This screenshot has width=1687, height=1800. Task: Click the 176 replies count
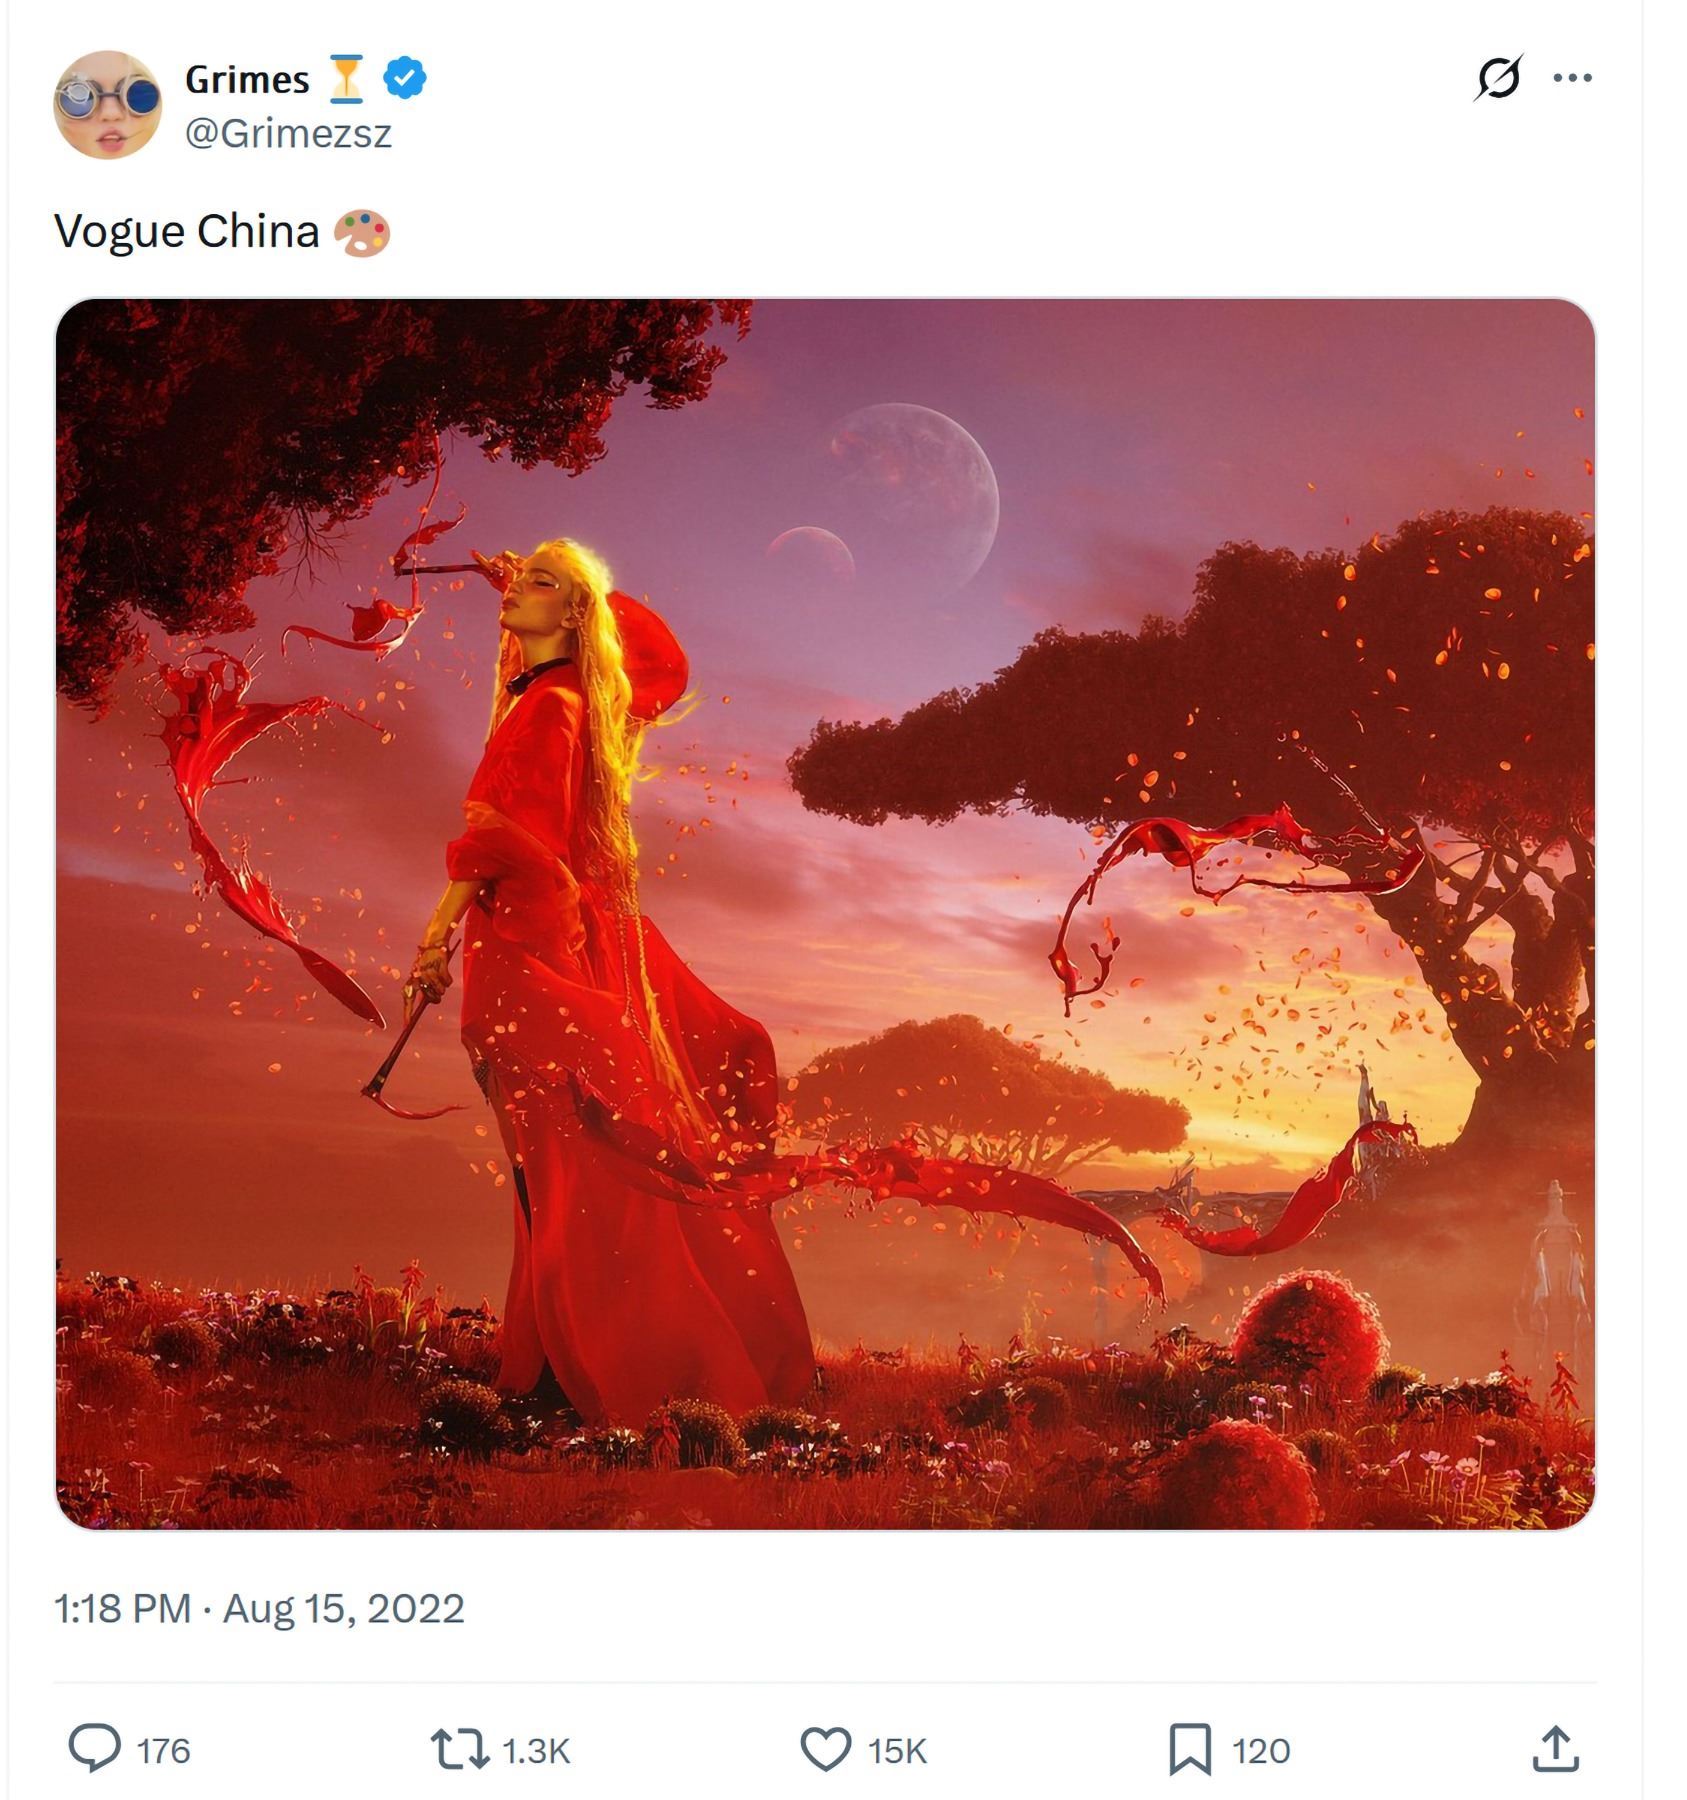click(x=163, y=1751)
